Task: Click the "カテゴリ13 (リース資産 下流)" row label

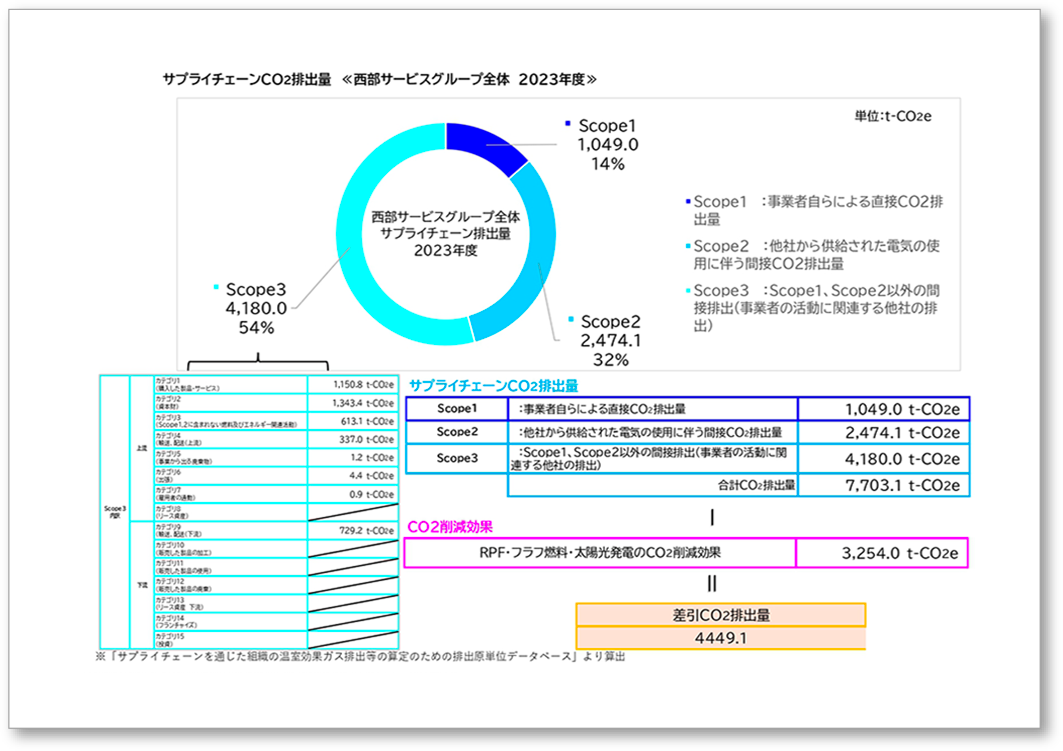Action: (x=230, y=604)
